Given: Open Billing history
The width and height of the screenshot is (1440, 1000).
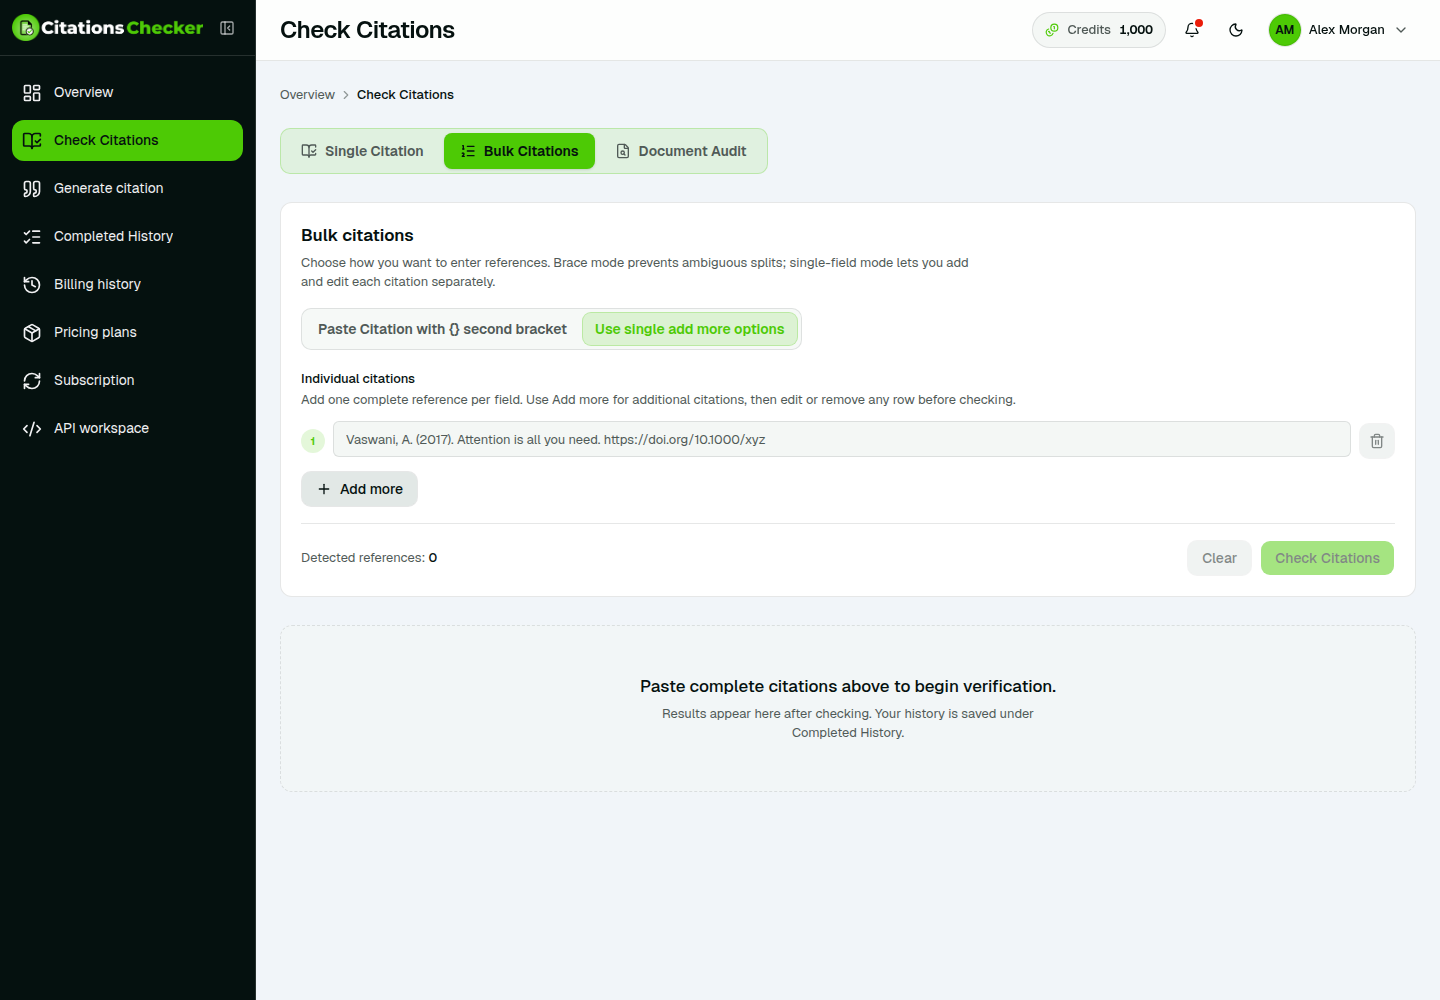Looking at the screenshot, I should tap(127, 284).
